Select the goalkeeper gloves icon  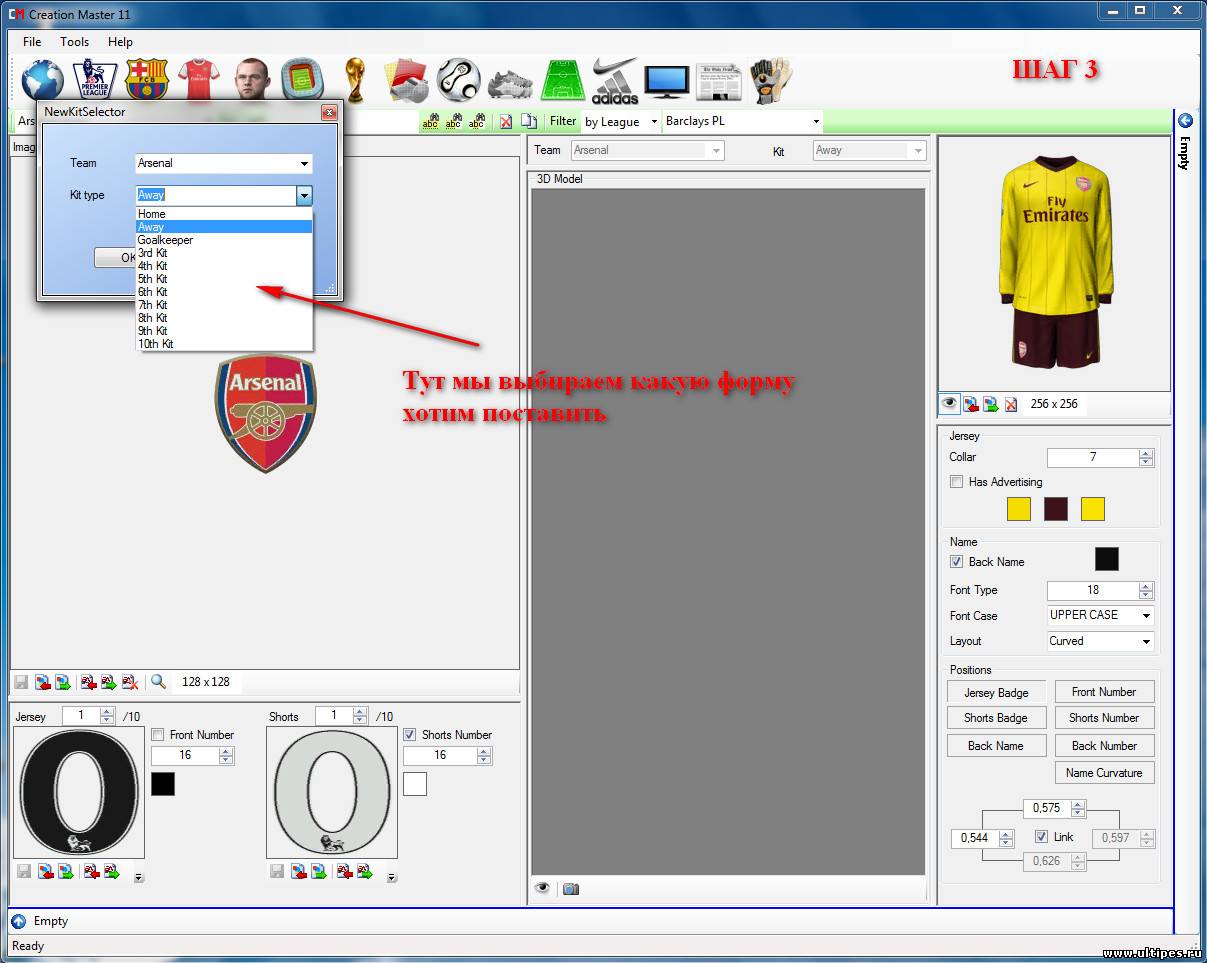(771, 80)
